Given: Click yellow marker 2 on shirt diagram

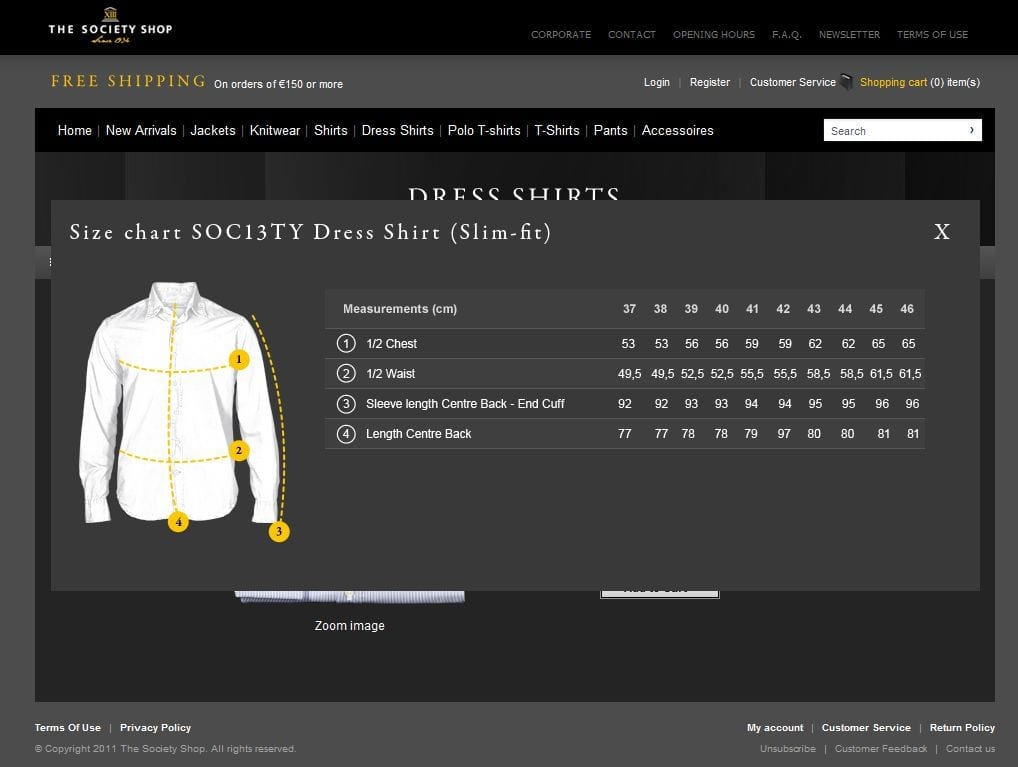Looking at the screenshot, I should click(x=239, y=450).
